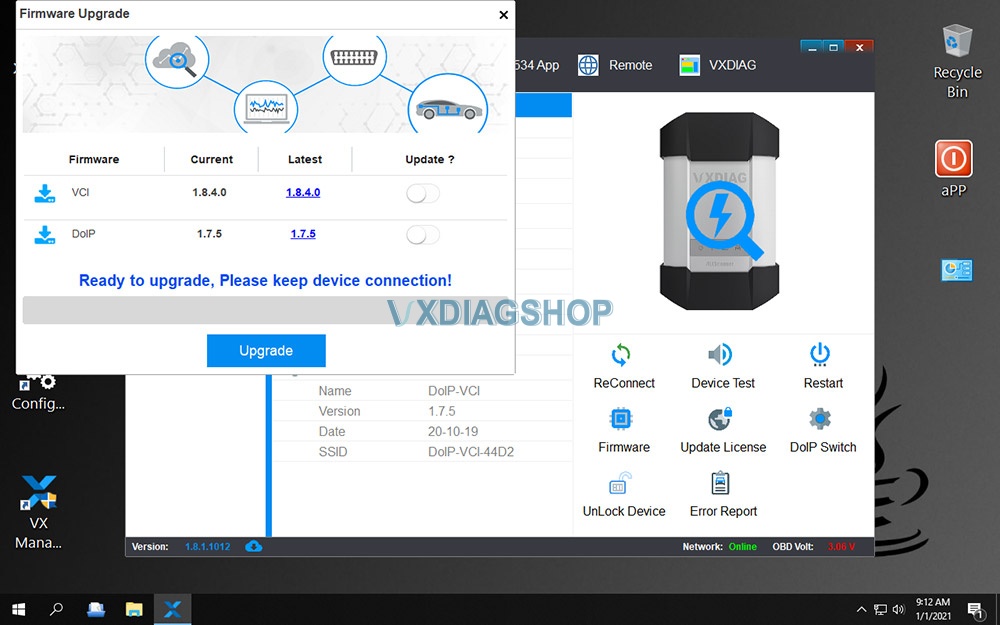Open the Remote tab with globe icon
Screen dimensions: 1000x625
[615, 65]
